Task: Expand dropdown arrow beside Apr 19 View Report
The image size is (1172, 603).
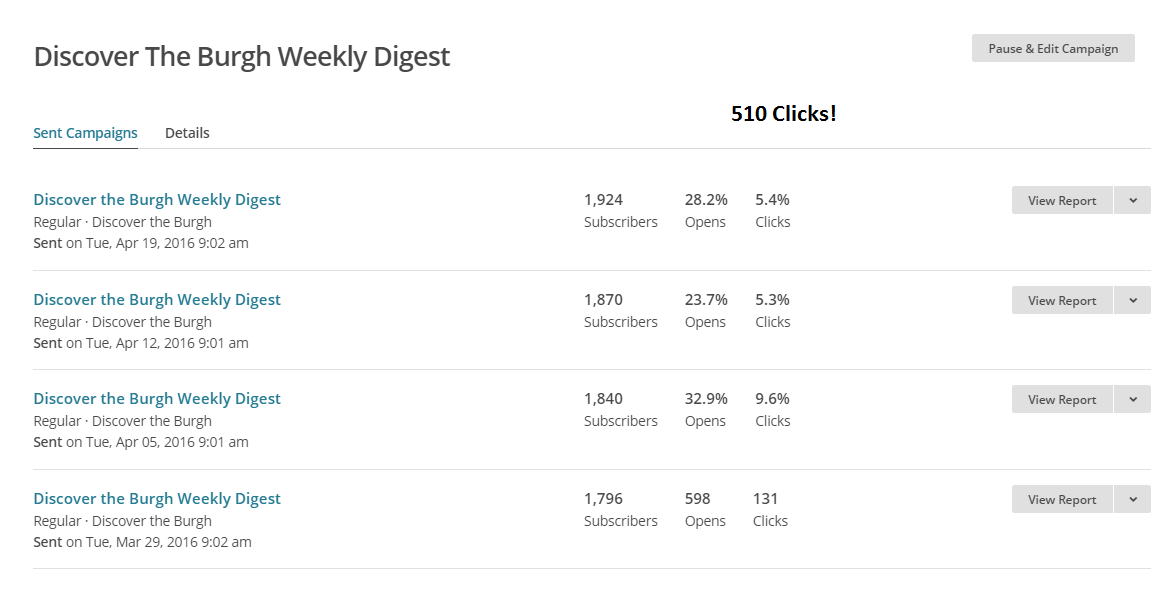Action: 1133,201
